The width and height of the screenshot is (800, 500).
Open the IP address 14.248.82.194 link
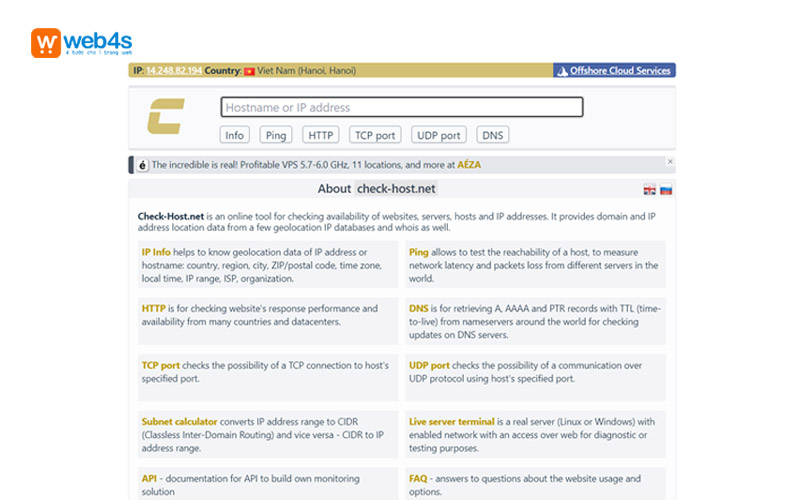pyautogui.click(x=174, y=70)
